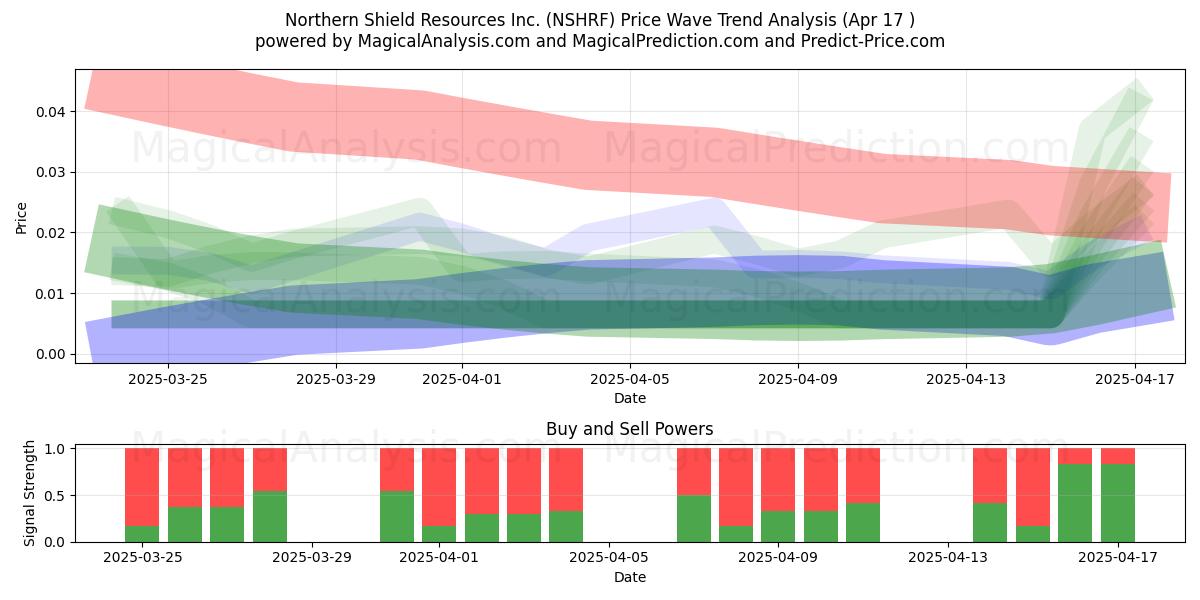Screen dimensions: 1200x600
Task: Click the 1.0 signal strength tick label
Action: point(56,449)
